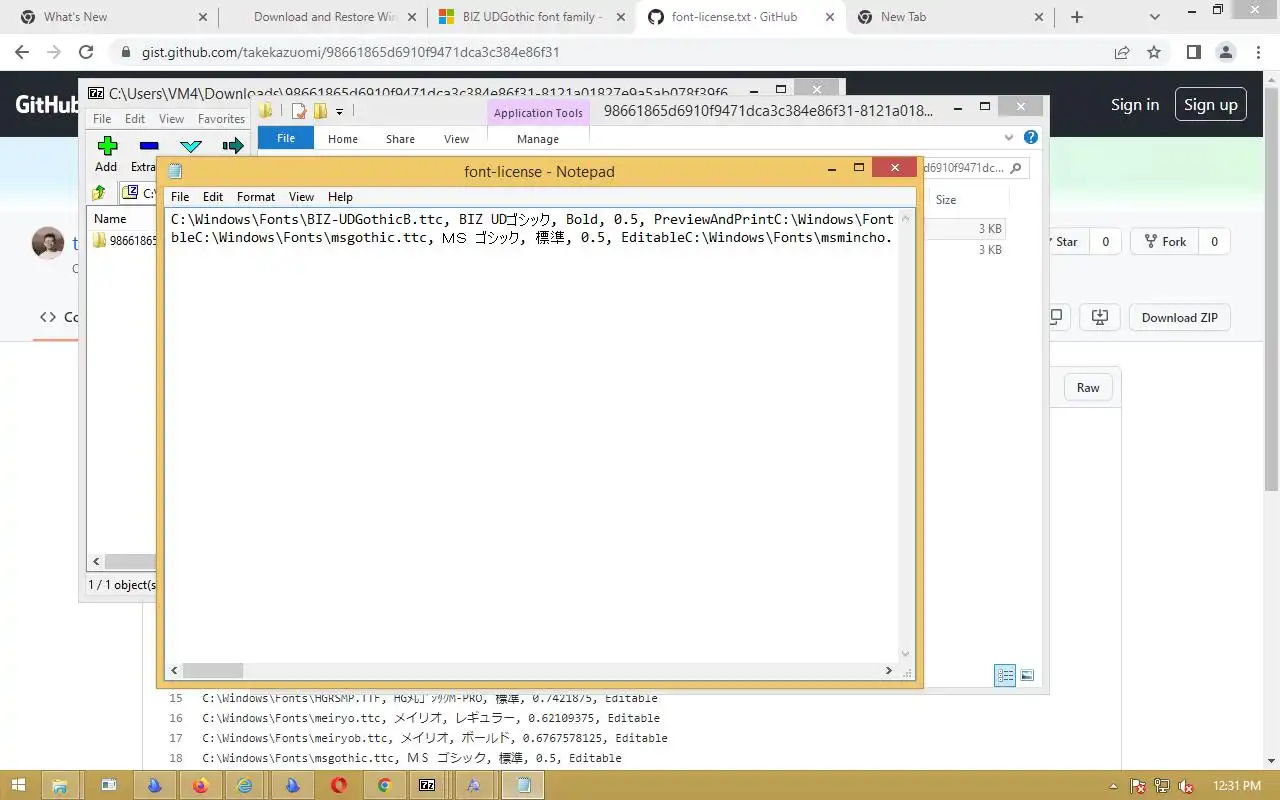Click the Test icon in 7-Zip toolbar
The height and width of the screenshot is (800, 1280).
[x=190, y=146]
